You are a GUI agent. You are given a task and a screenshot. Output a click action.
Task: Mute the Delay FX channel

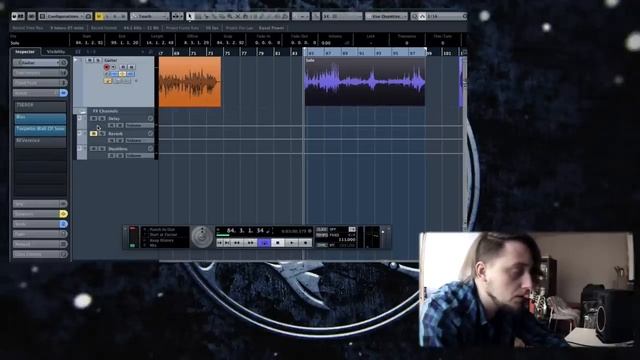[93, 118]
